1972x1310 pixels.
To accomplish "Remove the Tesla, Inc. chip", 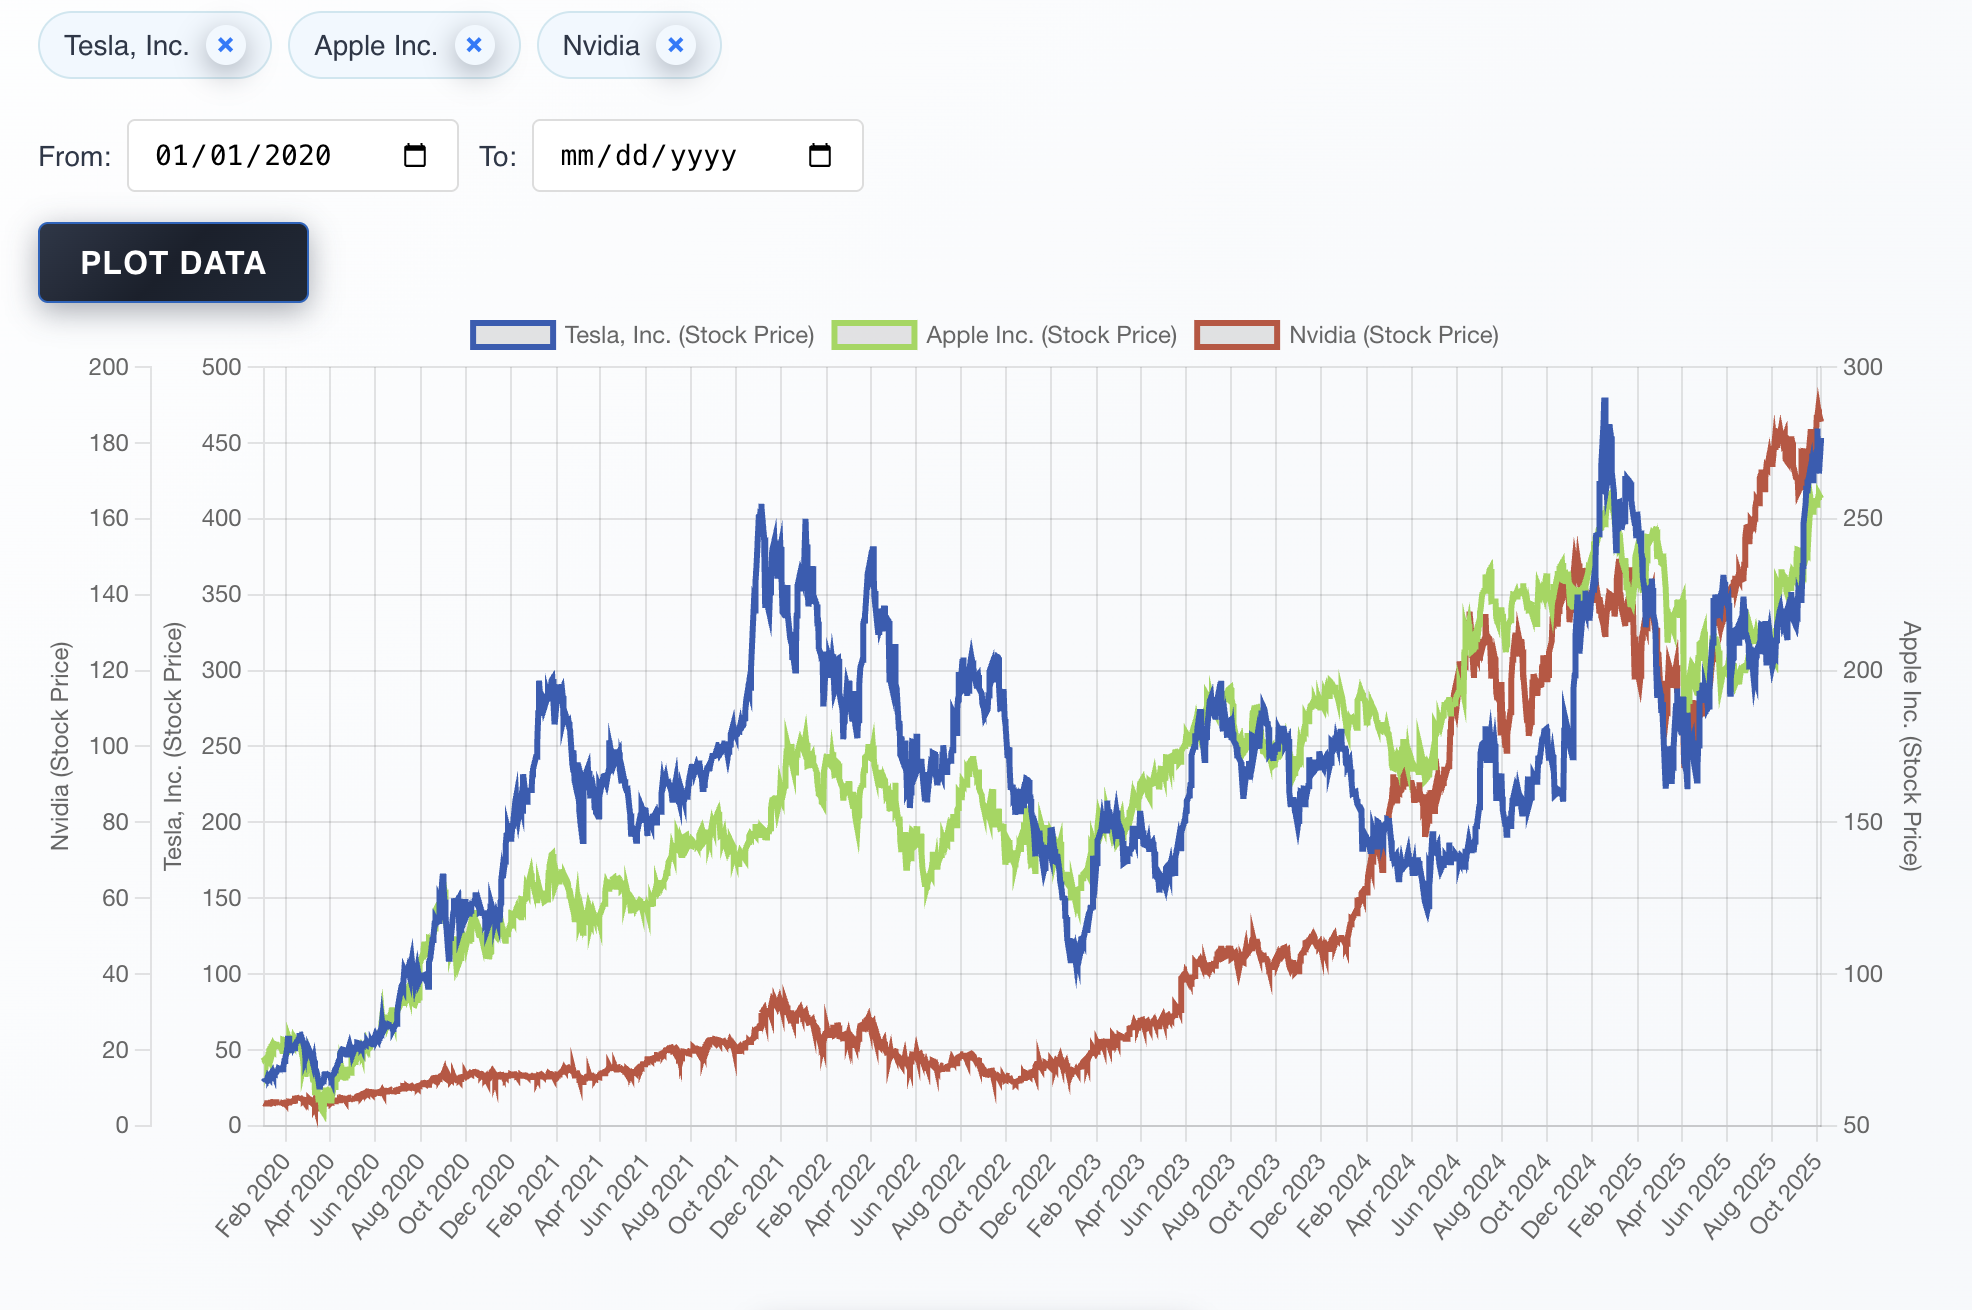I will click(226, 45).
